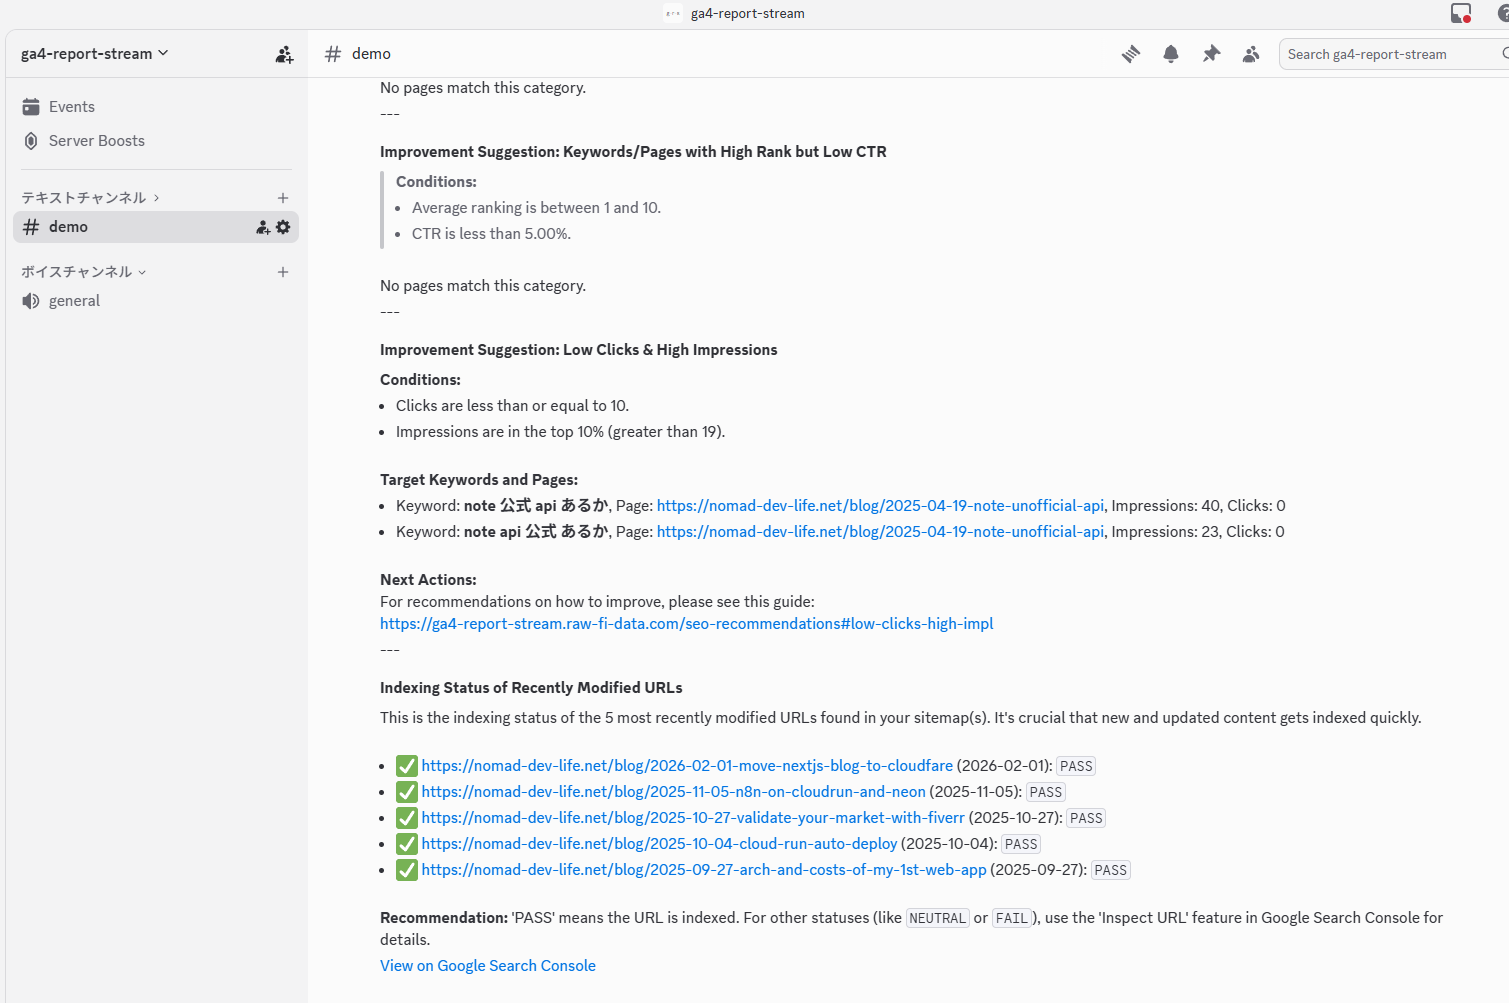The height and width of the screenshot is (1003, 1509).
Task: Open the seo-recommendations guide link
Action: (686, 624)
